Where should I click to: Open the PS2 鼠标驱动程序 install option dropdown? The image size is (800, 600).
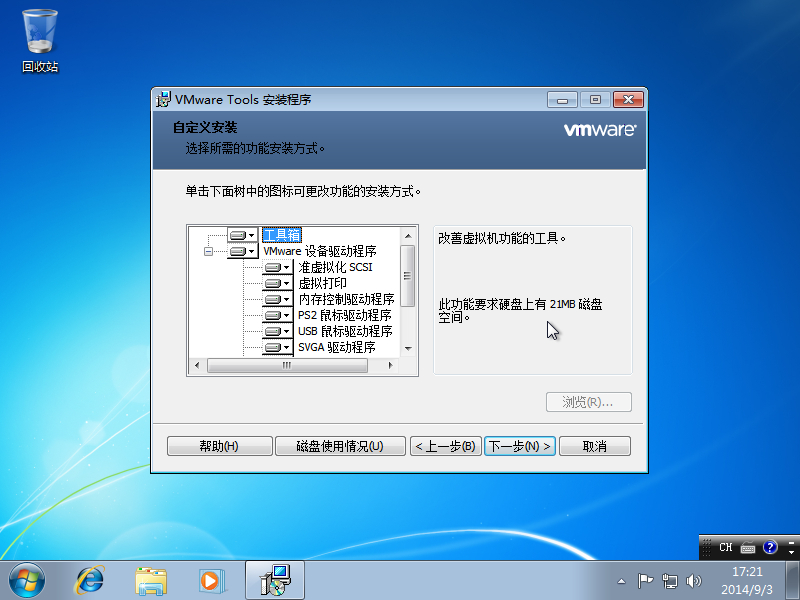point(278,315)
